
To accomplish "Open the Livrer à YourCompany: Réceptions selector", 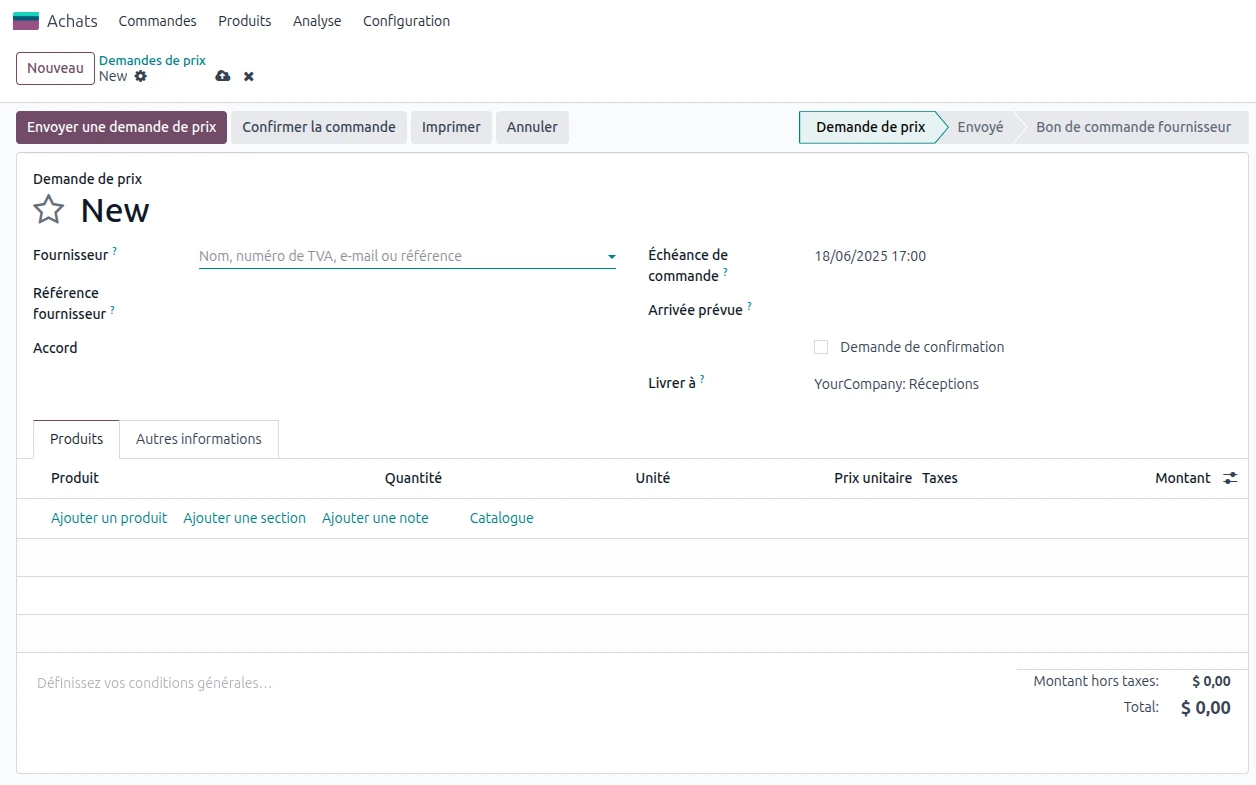I will tap(896, 384).
